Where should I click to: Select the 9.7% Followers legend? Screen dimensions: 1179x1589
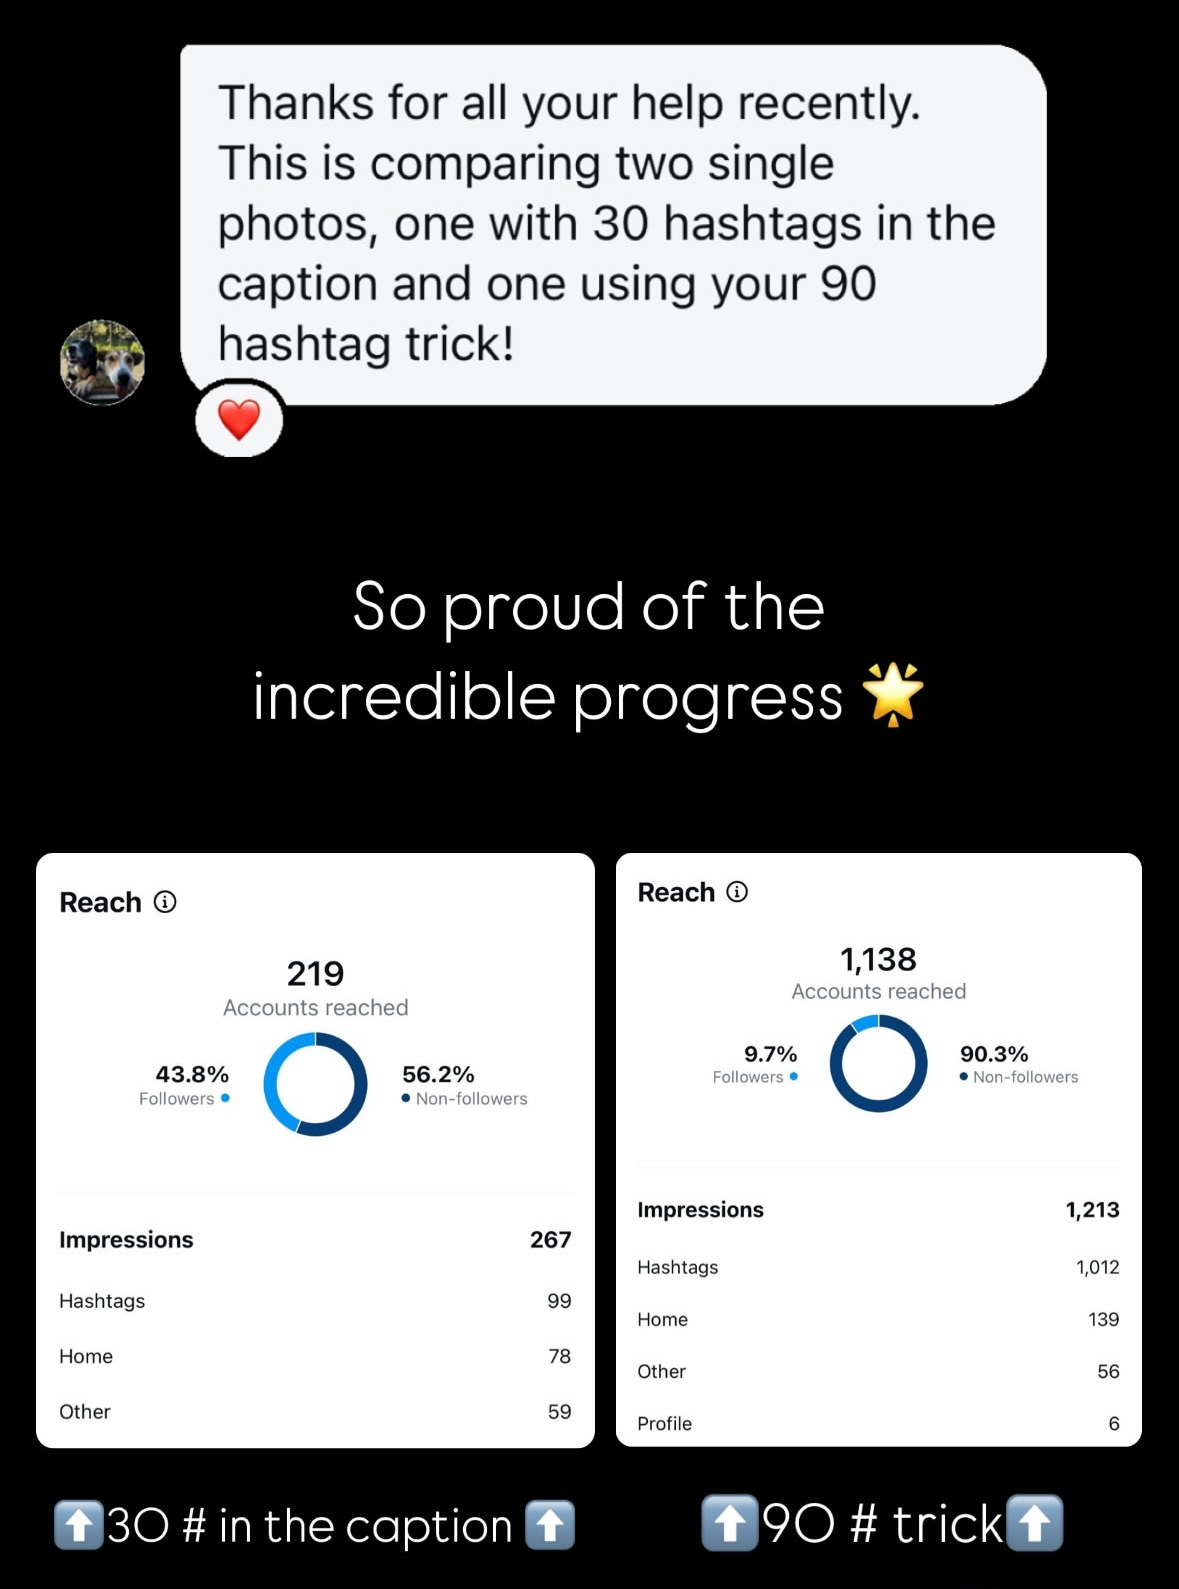click(756, 1064)
